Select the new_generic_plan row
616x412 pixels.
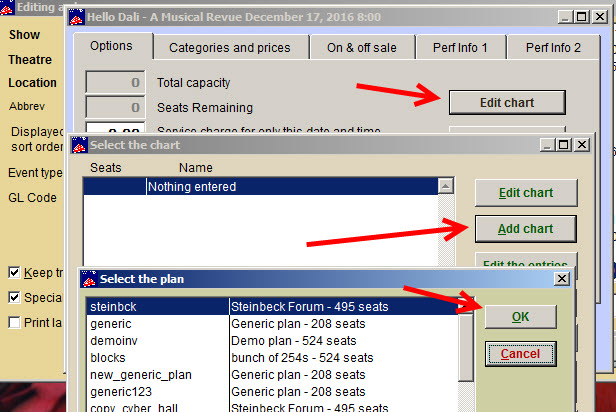[272, 375]
